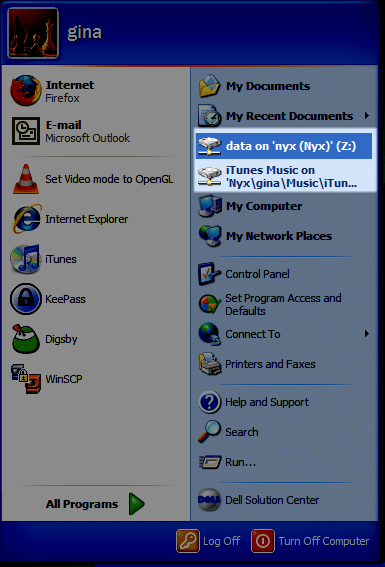
Task: Click the "My Documents" label
Action: pos(268,86)
